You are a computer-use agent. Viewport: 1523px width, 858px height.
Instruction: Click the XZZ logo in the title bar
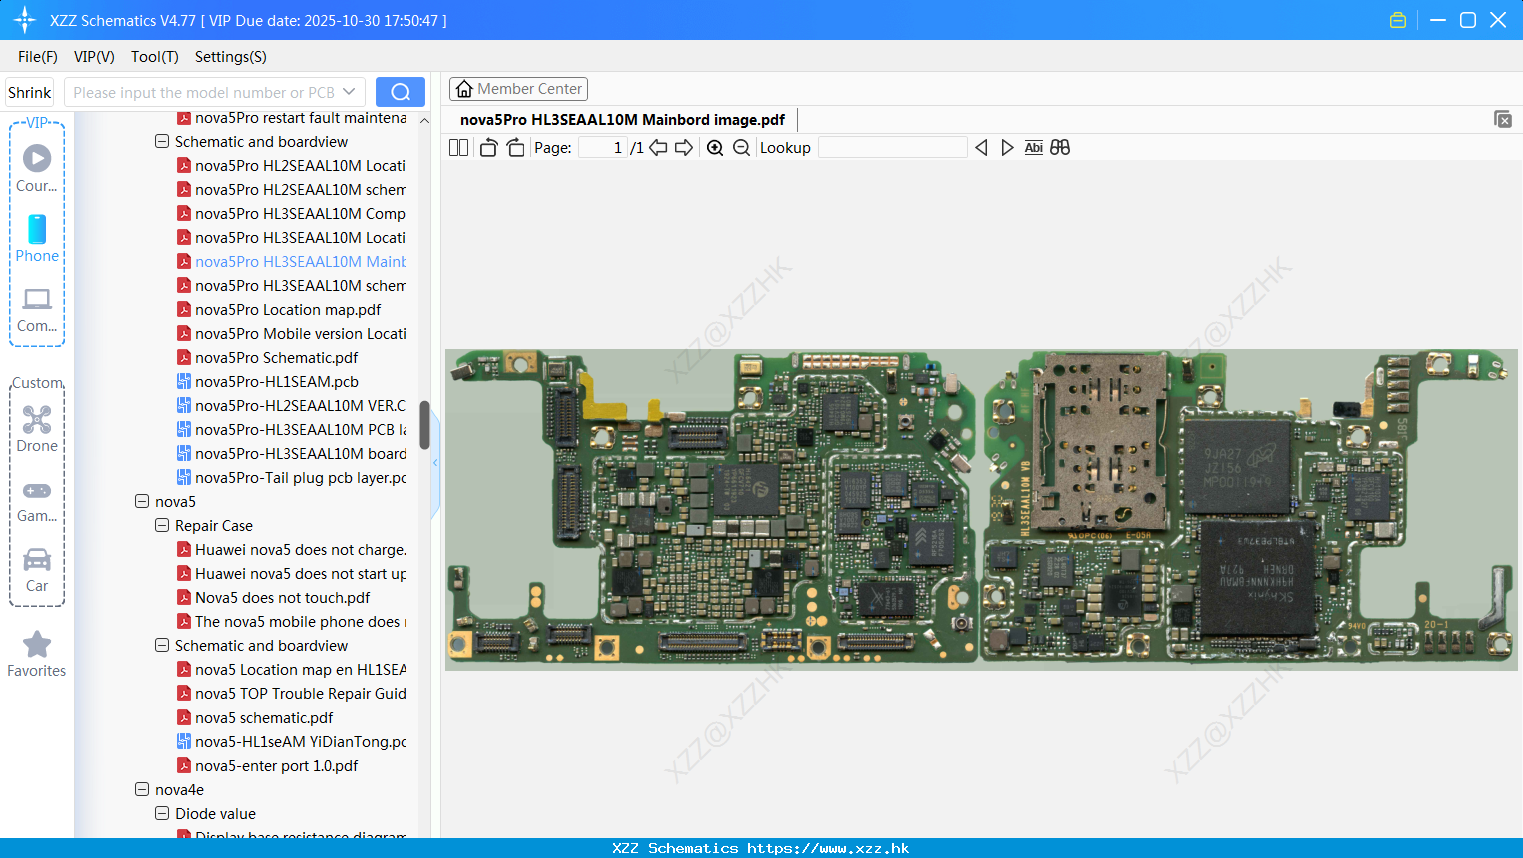click(25, 20)
